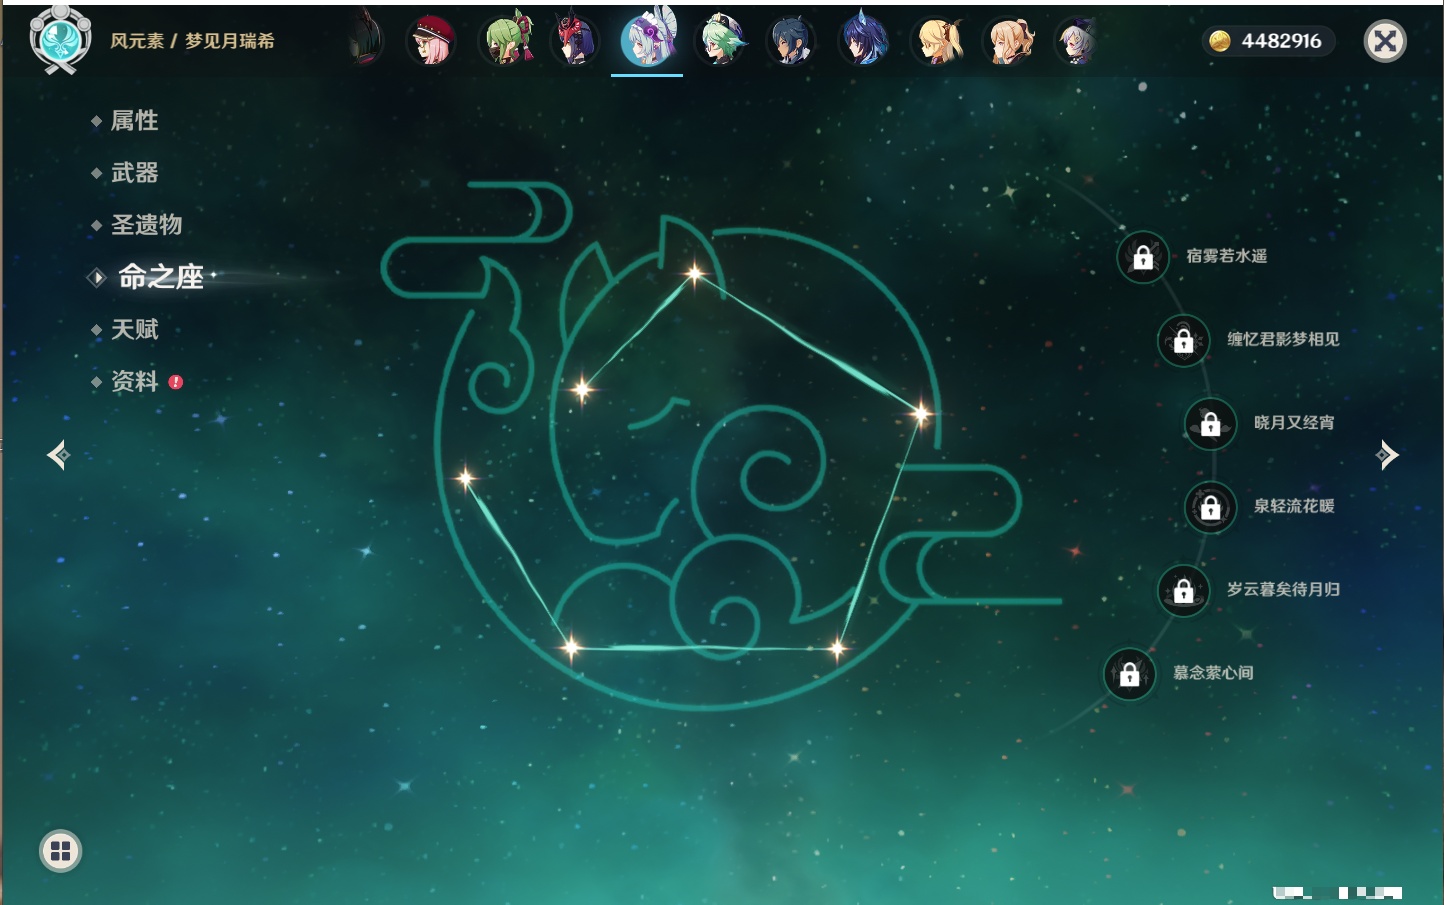1444x905 pixels.
Task: Switch to the 天赋 talents tab
Action: 134,329
